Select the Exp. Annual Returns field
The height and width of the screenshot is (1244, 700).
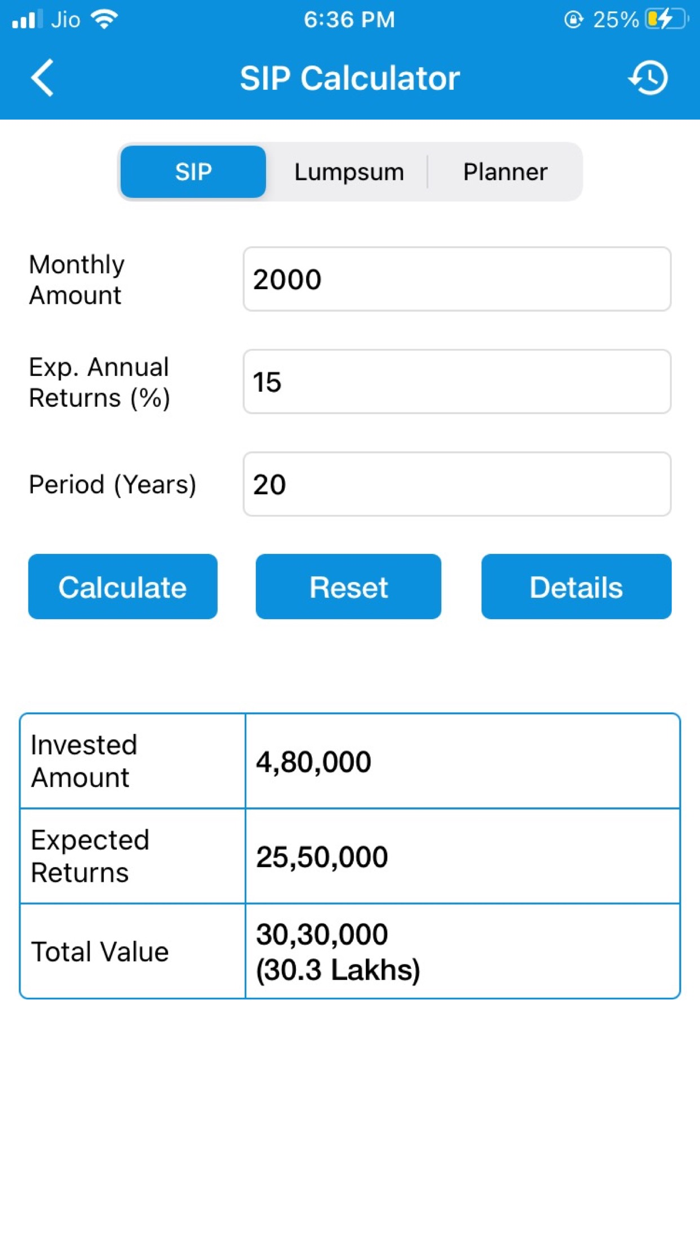tap(456, 381)
